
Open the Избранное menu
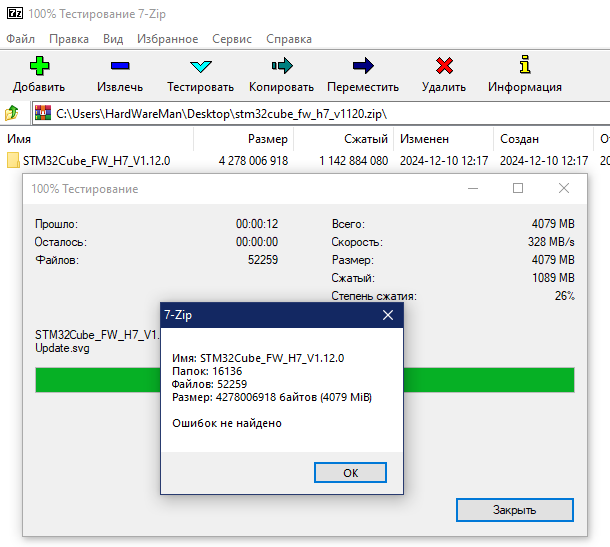(168, 39)
